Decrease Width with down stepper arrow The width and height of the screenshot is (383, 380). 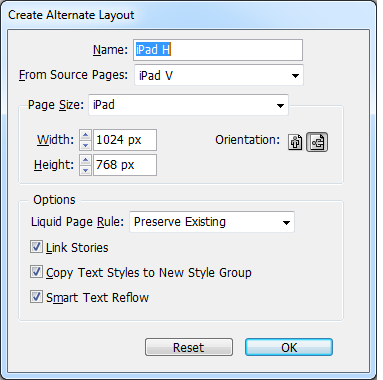pyautogui.click(x=85, y=145)
